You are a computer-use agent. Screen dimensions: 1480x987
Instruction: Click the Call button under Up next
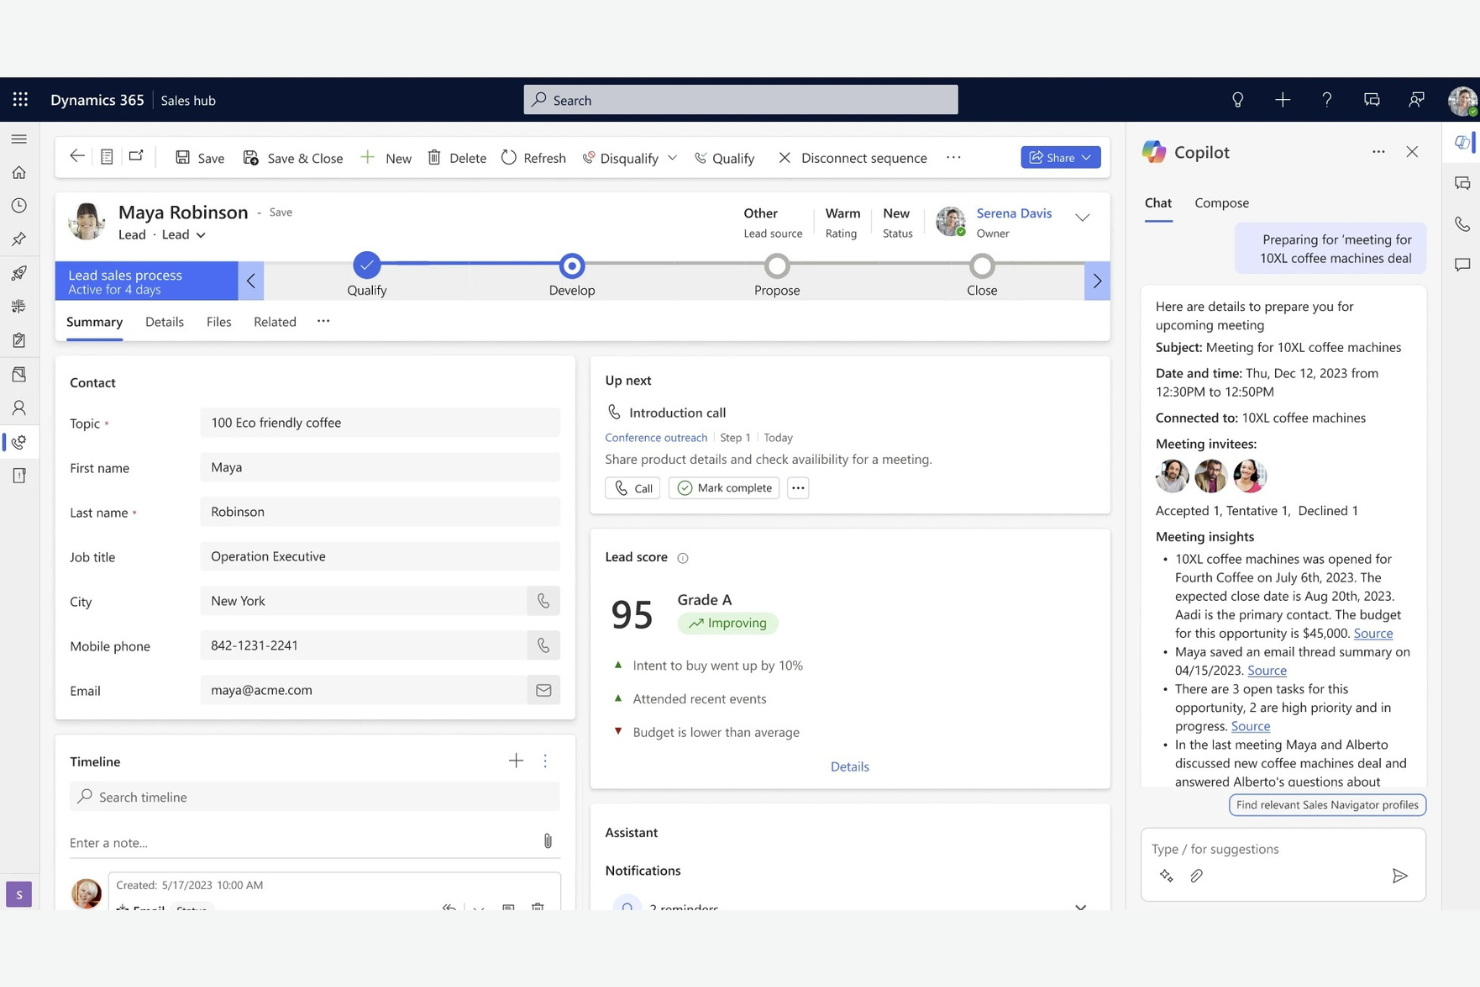point(633,488)
